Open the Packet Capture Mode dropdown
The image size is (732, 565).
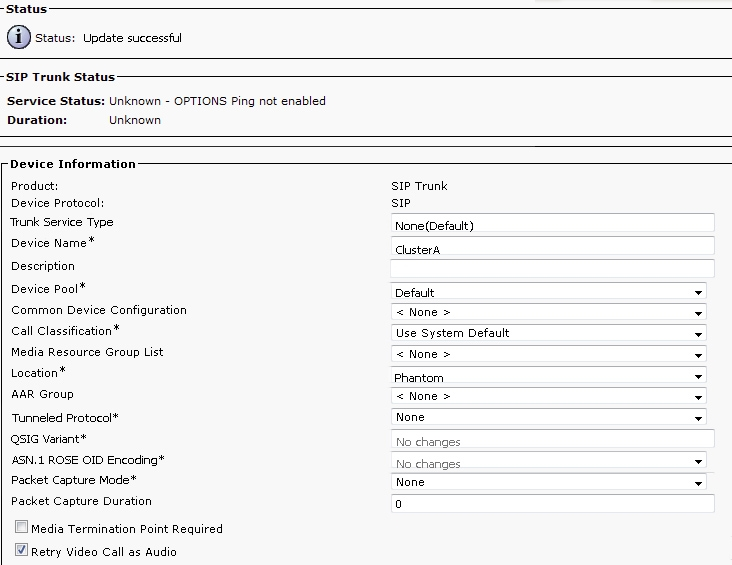[x=549, y=482]
